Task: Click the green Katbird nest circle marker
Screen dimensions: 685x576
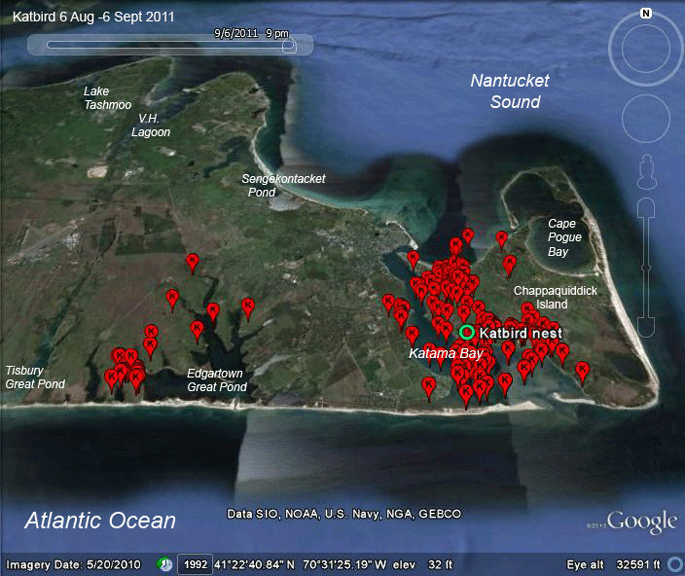Action: [467, 332]
